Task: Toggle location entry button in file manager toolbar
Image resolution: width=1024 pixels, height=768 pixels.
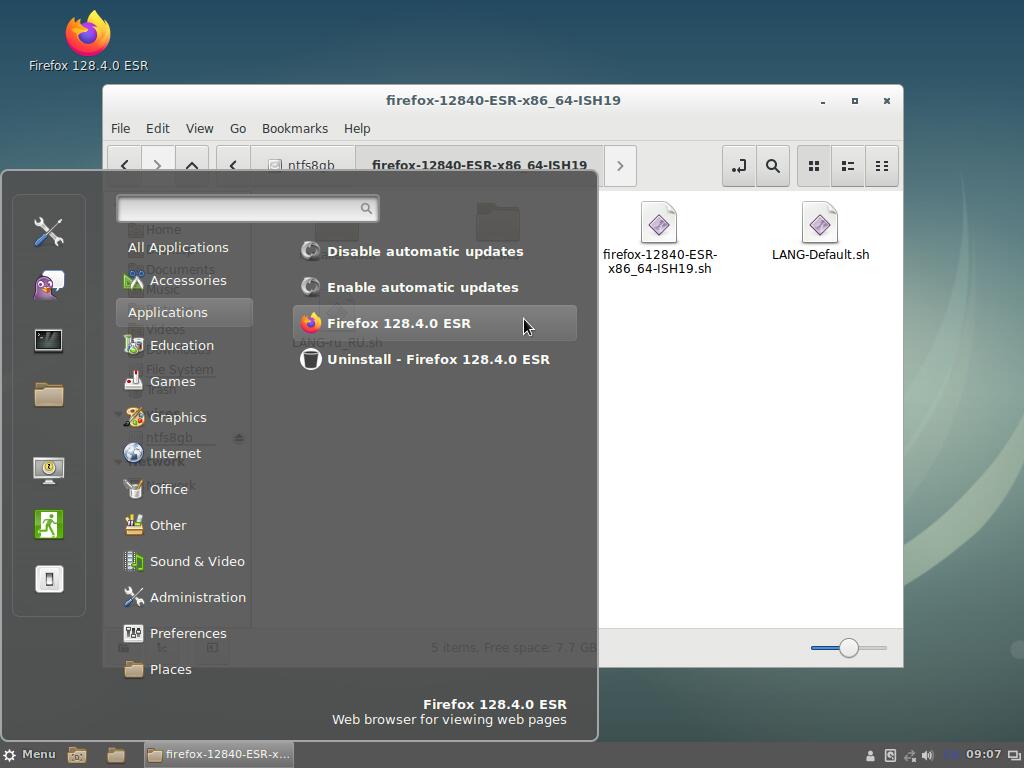Action: pos(739,166)
